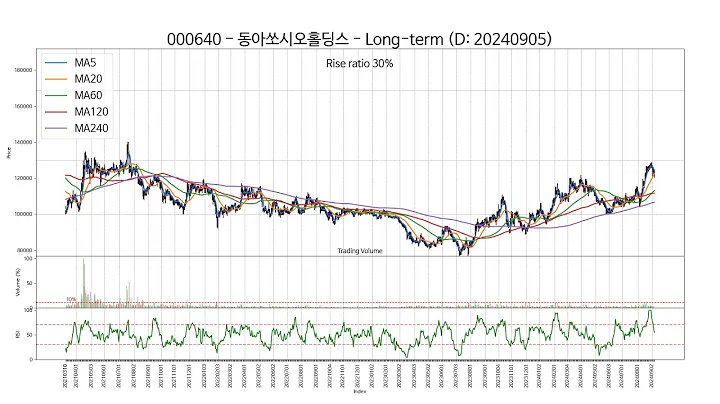
Task: Click the final RSI peak near chart end
Action: click(650, 311)
